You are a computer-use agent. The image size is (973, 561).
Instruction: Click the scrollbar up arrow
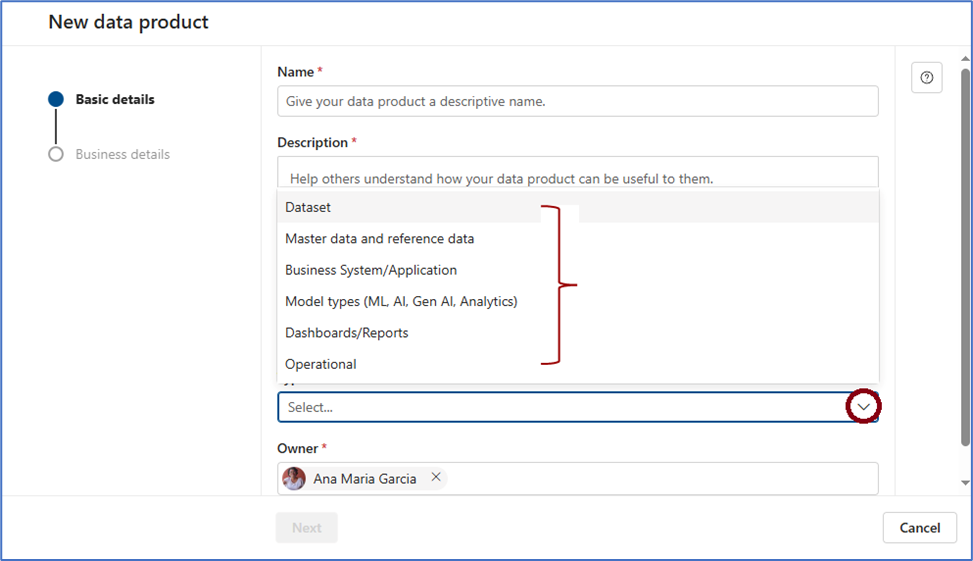pyautogui.click(x=965, y=59)
